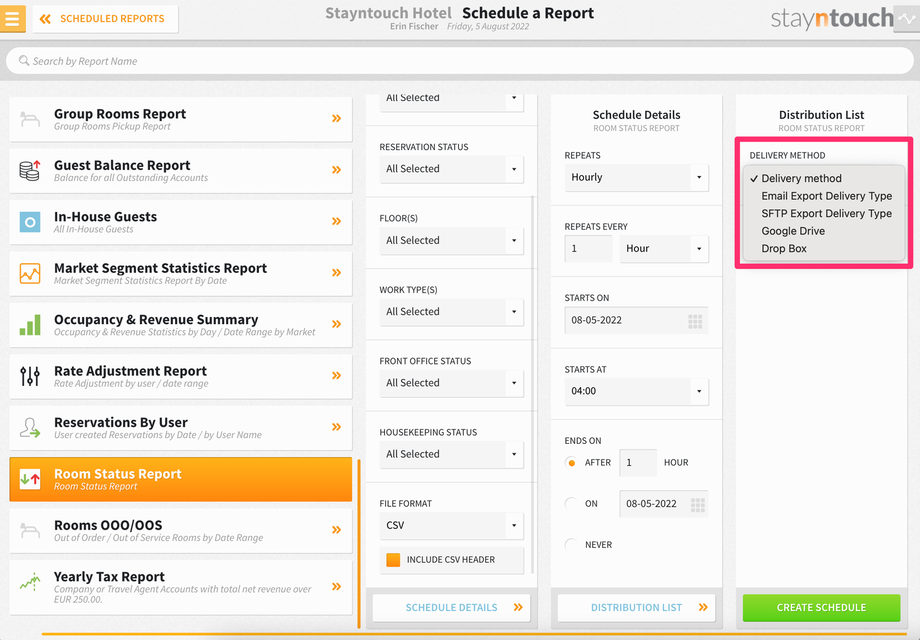Open the Work Type(s) dropdown
Viewport: 920px width, 640px height.
pos(451,312)
